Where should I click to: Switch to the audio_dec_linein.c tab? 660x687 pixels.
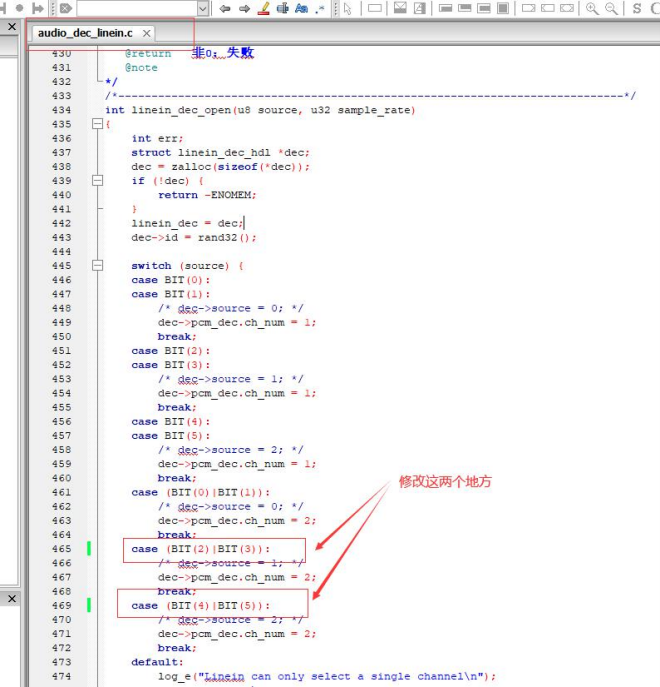coord(85,33)
